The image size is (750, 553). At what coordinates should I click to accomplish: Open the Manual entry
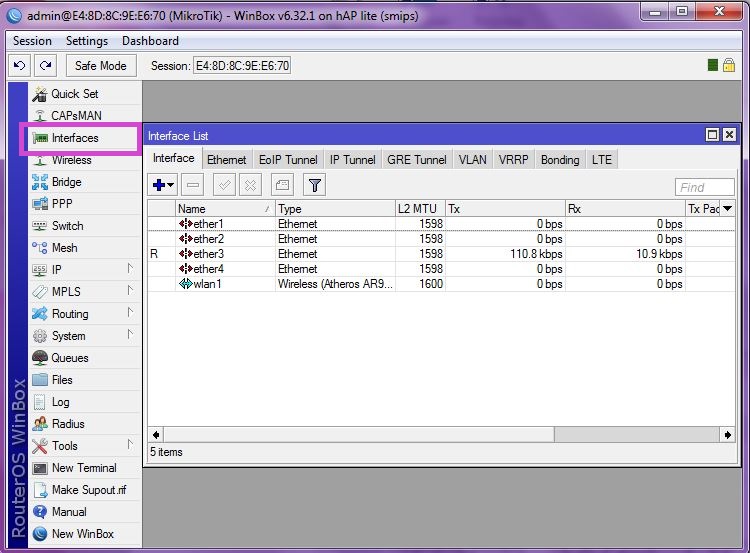pos(84,512)
